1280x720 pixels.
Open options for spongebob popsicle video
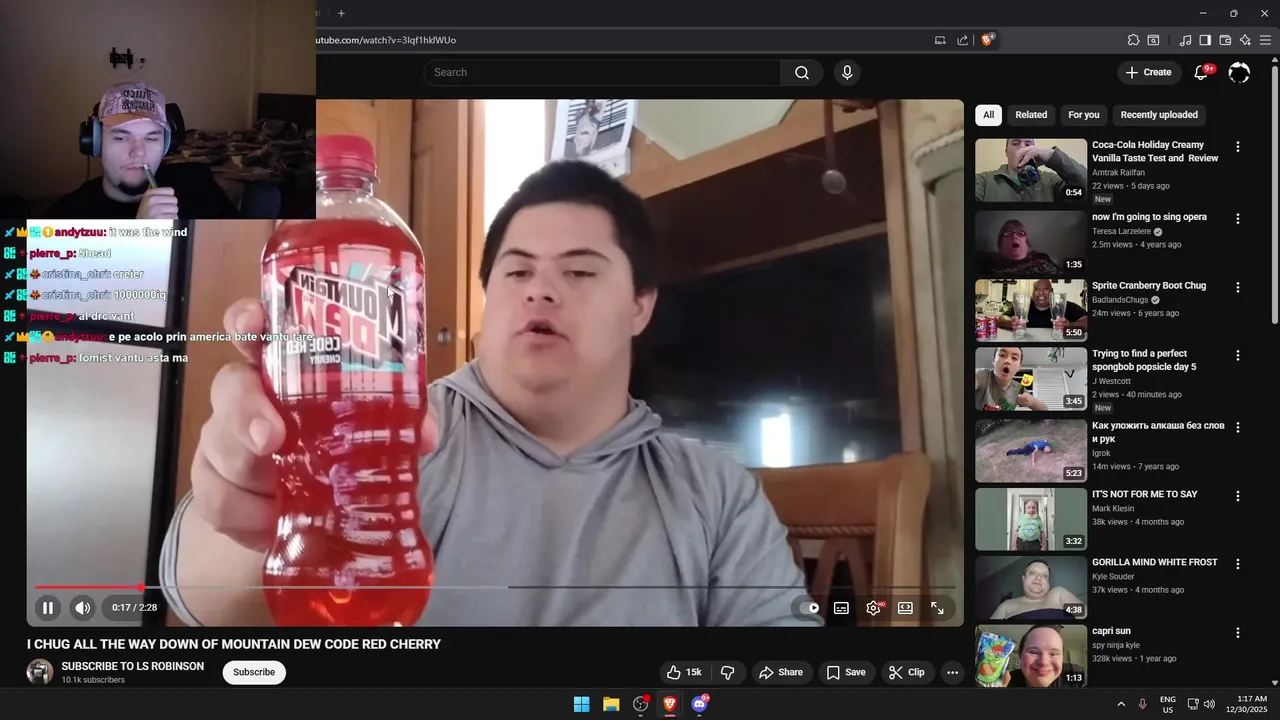tap(1238, 355)
